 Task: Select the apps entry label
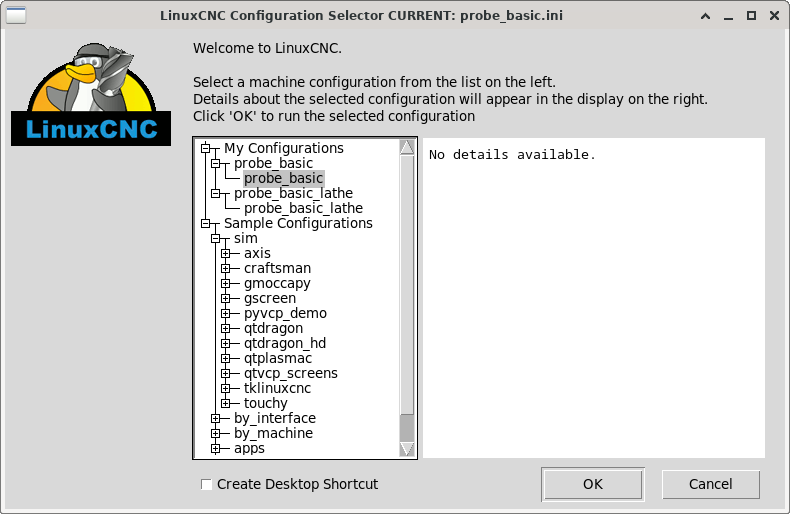(x=249, y=448)
